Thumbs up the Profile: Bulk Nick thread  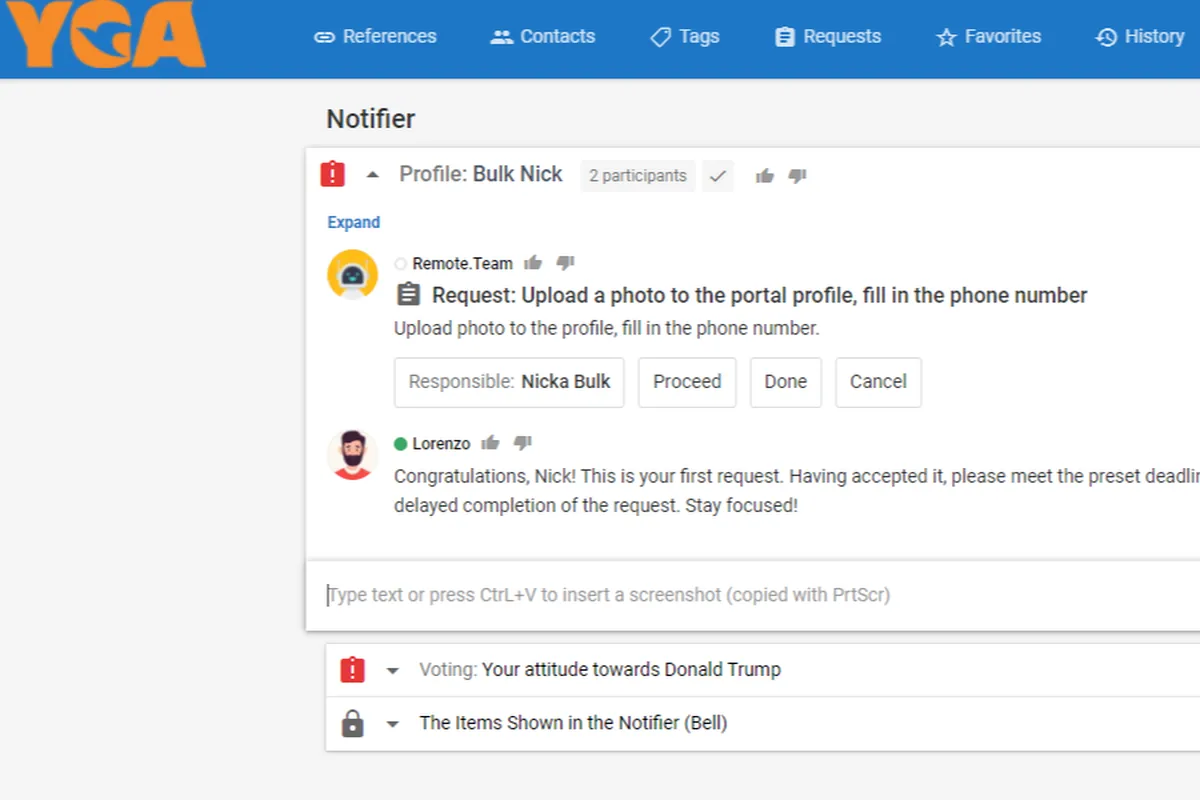(x=764, y=175)
